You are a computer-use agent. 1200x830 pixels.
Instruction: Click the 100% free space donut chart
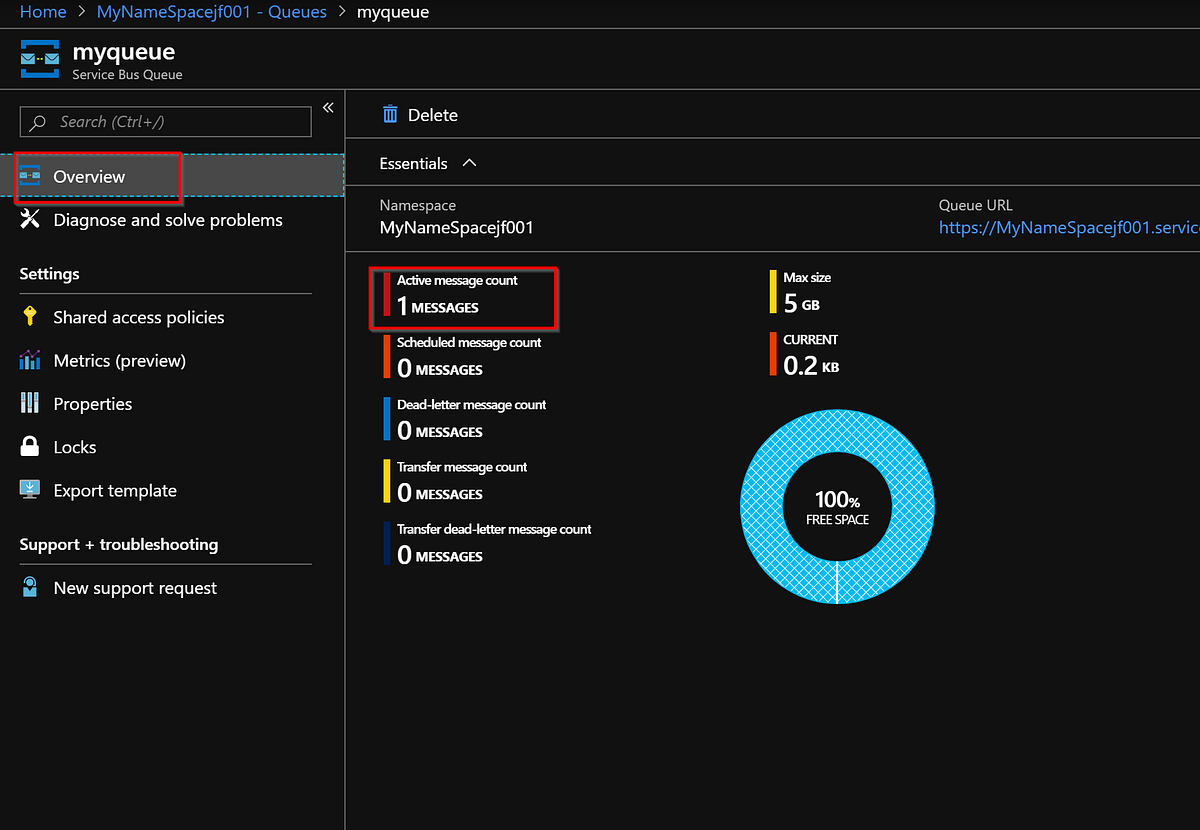(x=838, y=505)
